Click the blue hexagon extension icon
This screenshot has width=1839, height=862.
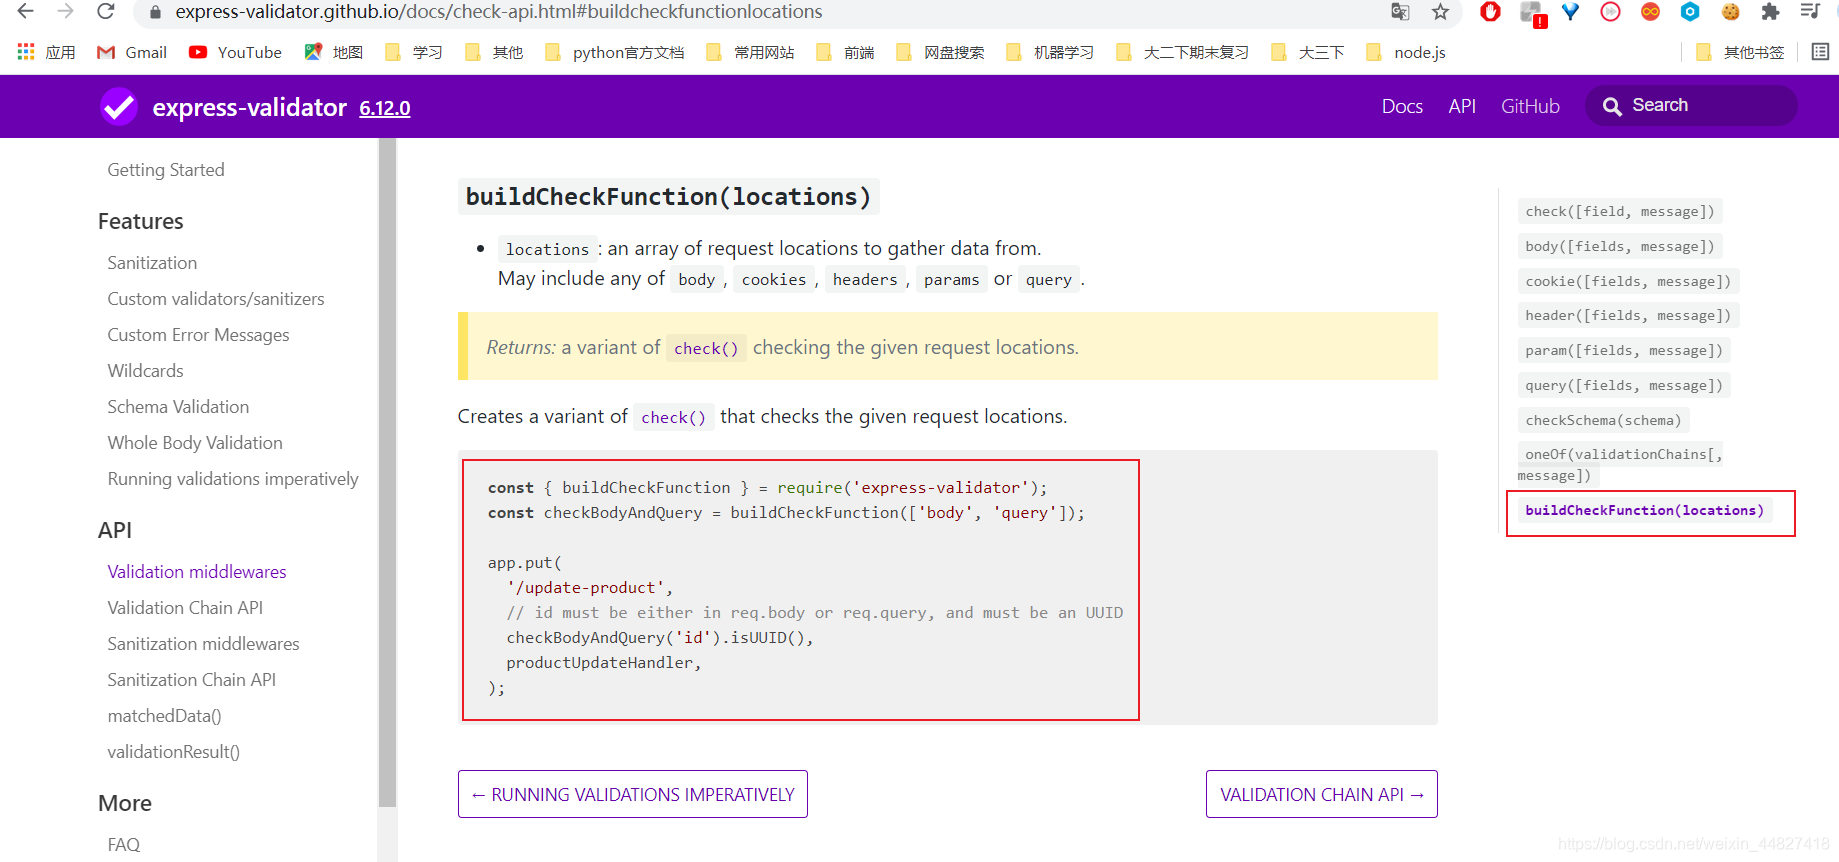[x=1690, y=12]
